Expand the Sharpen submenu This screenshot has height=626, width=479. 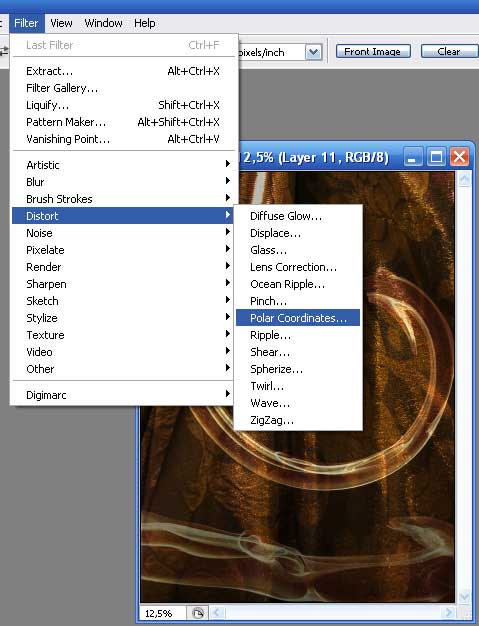coord(123,284)
